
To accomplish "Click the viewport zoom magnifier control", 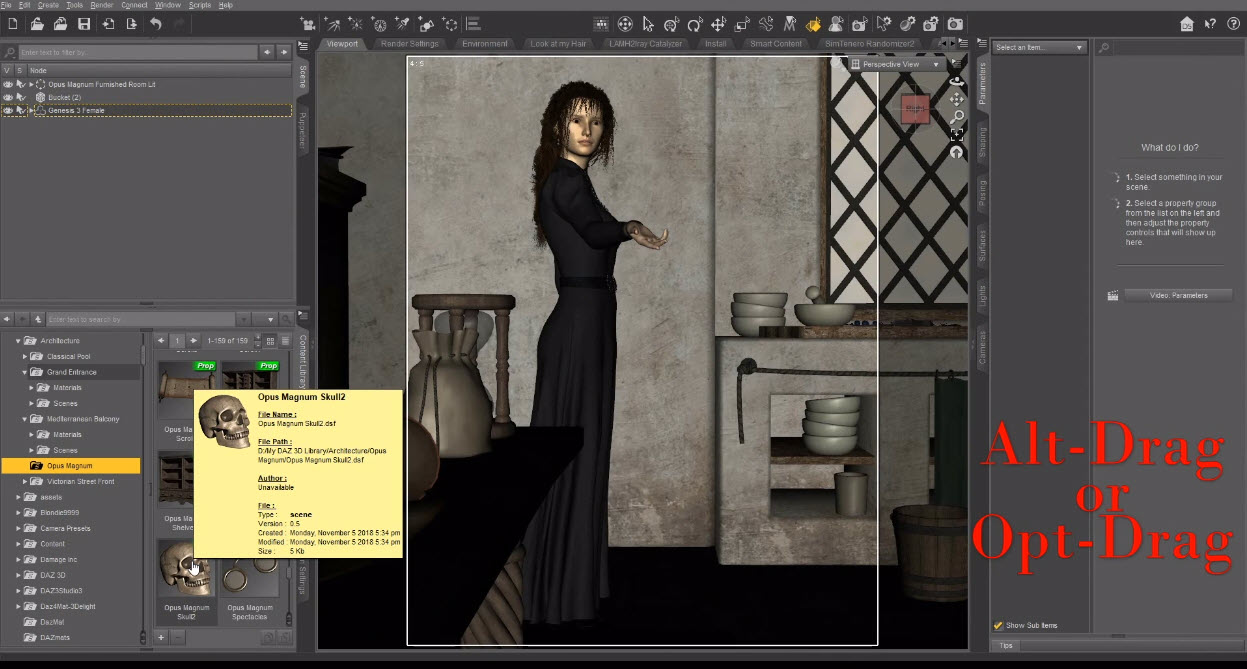I will pyautogui.click(x=957, y=117).
